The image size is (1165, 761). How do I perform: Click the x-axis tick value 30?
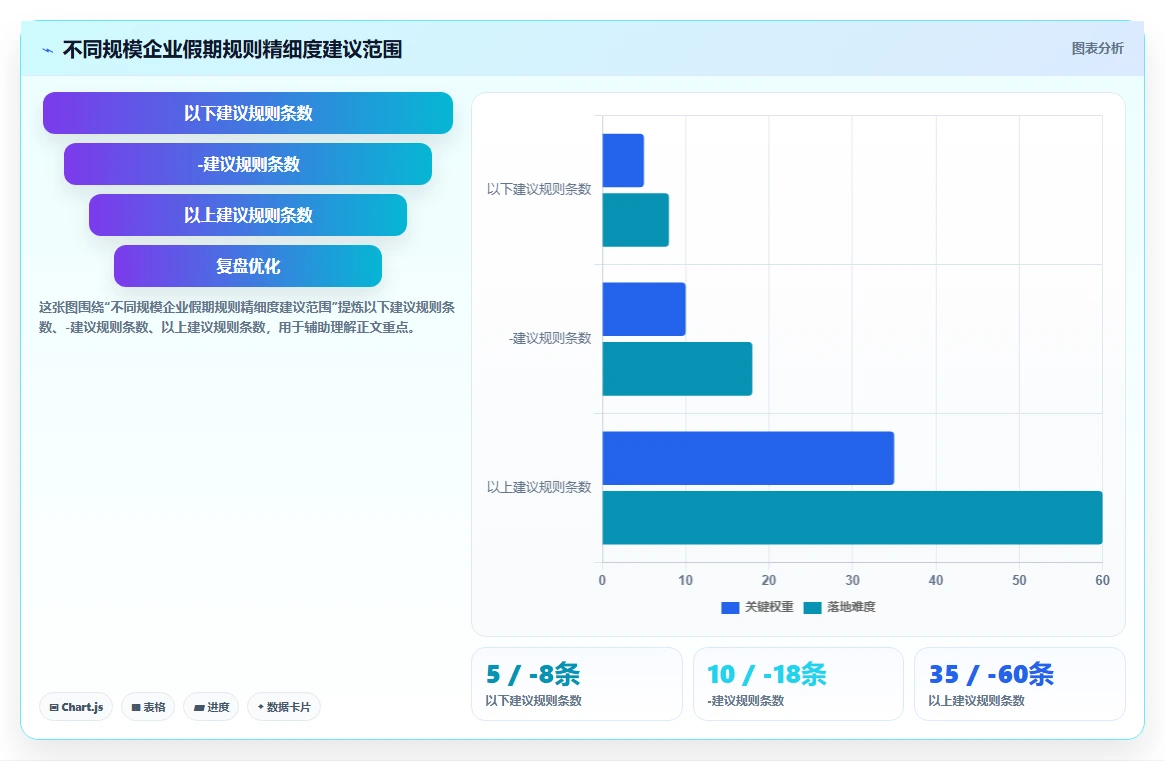point(852,580)
